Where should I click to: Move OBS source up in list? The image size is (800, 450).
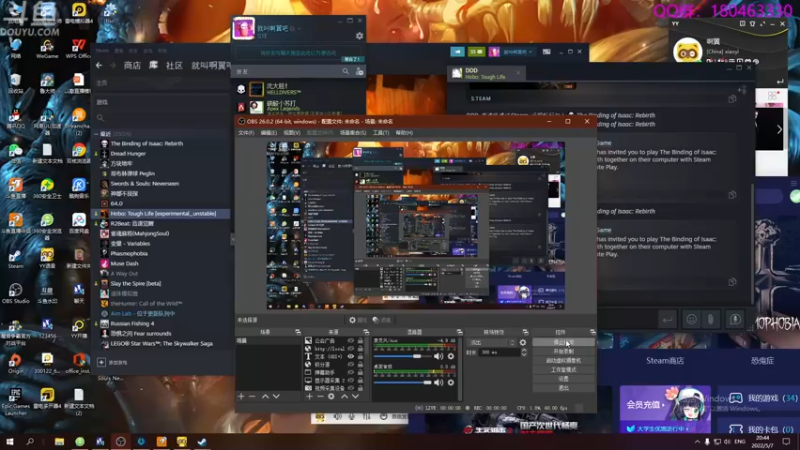click(x=344, y=396)
